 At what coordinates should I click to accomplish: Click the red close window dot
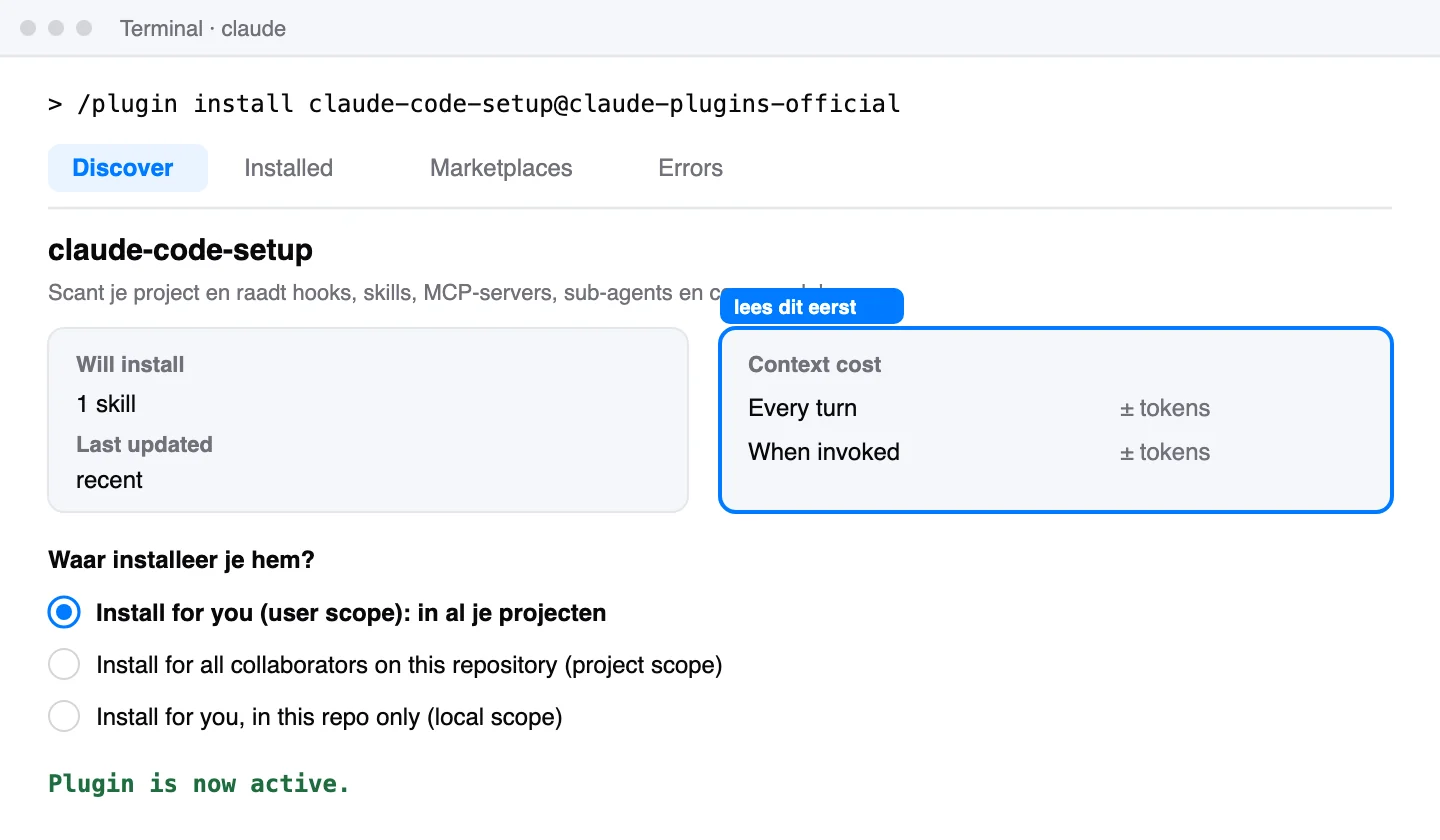point(28,28)
